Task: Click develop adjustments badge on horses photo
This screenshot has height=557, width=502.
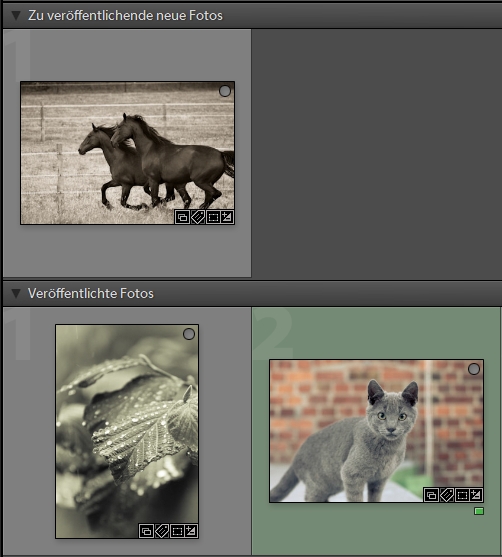Action: pos(227,217)
